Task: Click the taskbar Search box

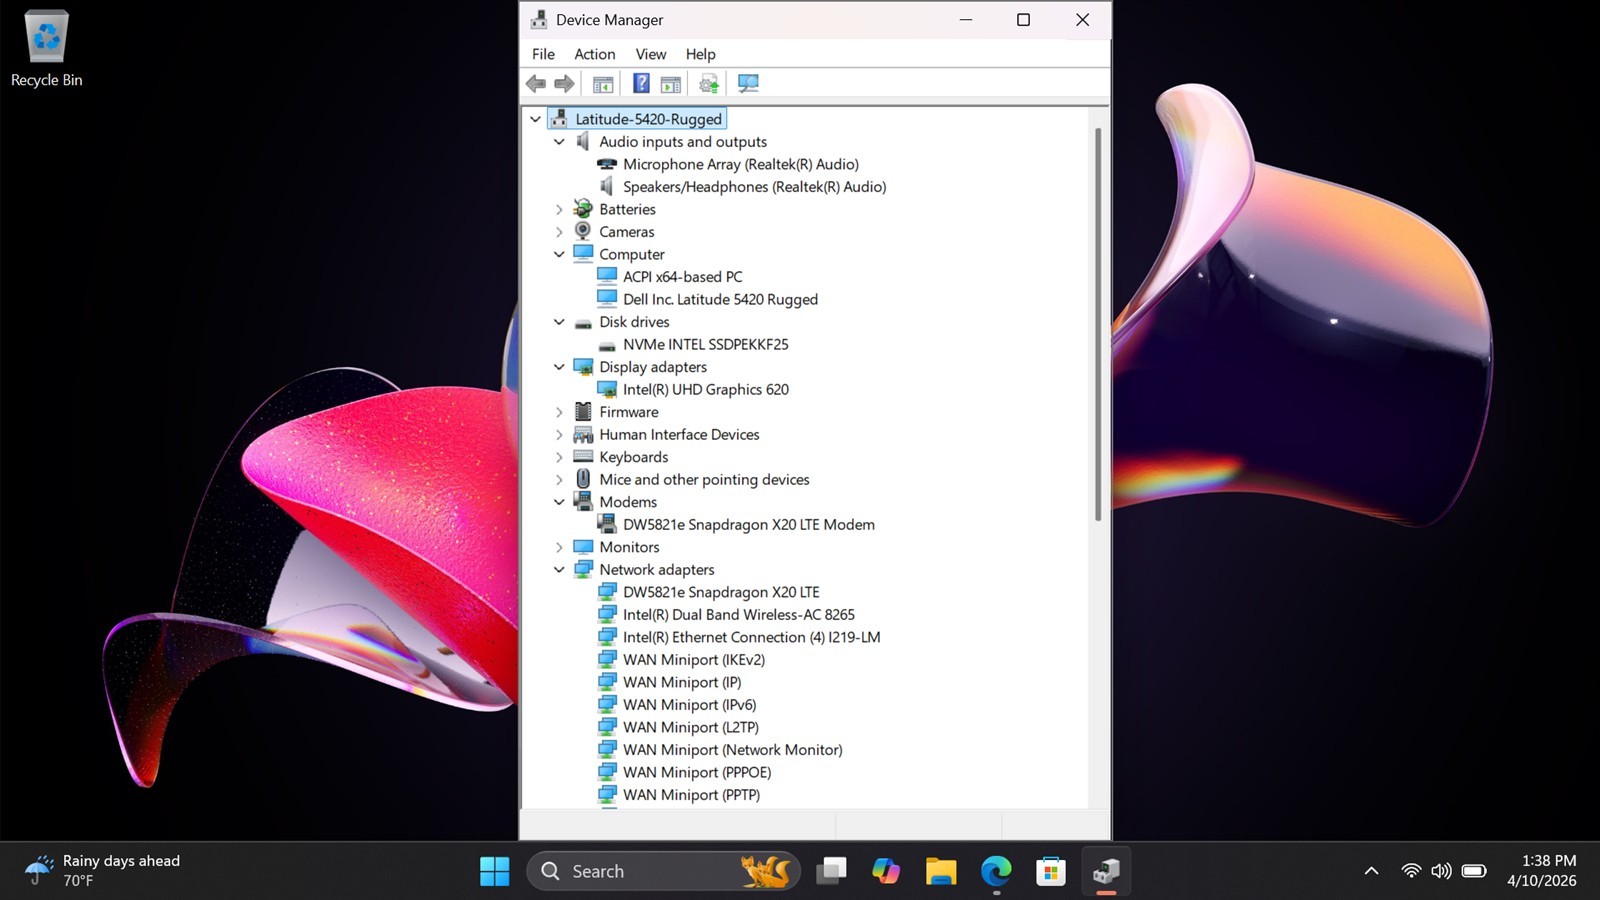Action: [x=664, y=872]
